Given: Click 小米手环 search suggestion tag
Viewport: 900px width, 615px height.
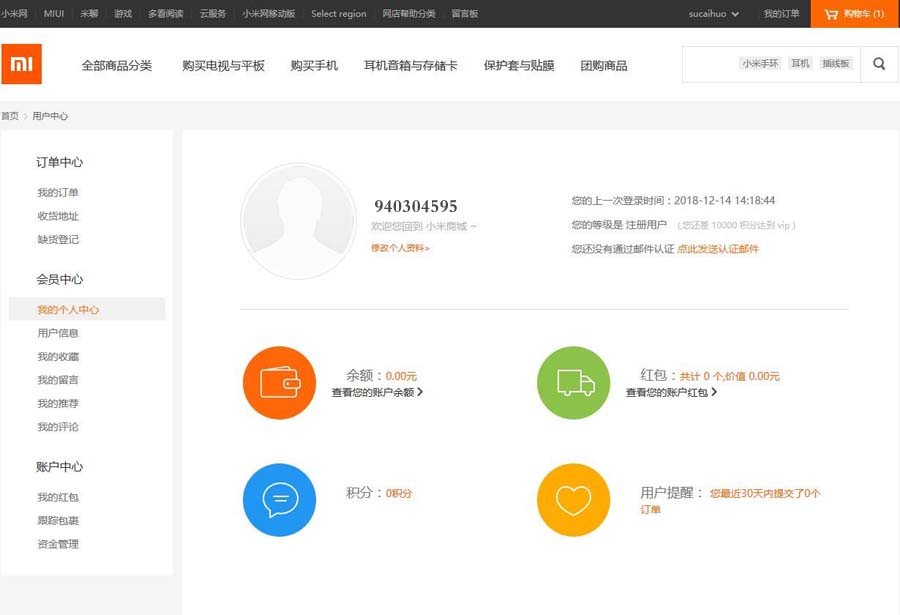Looking at the screenshot, I should [x=760, y=63].
